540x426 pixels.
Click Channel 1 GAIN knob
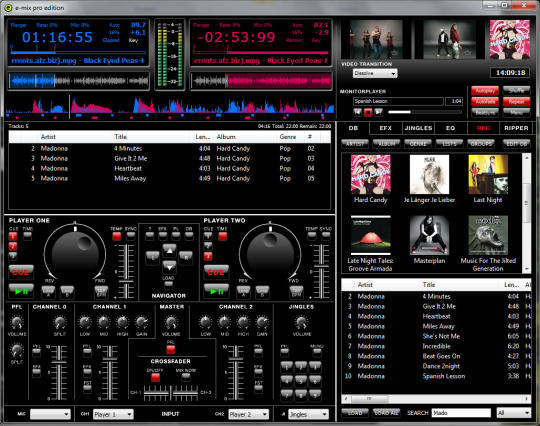coord(141,322)
